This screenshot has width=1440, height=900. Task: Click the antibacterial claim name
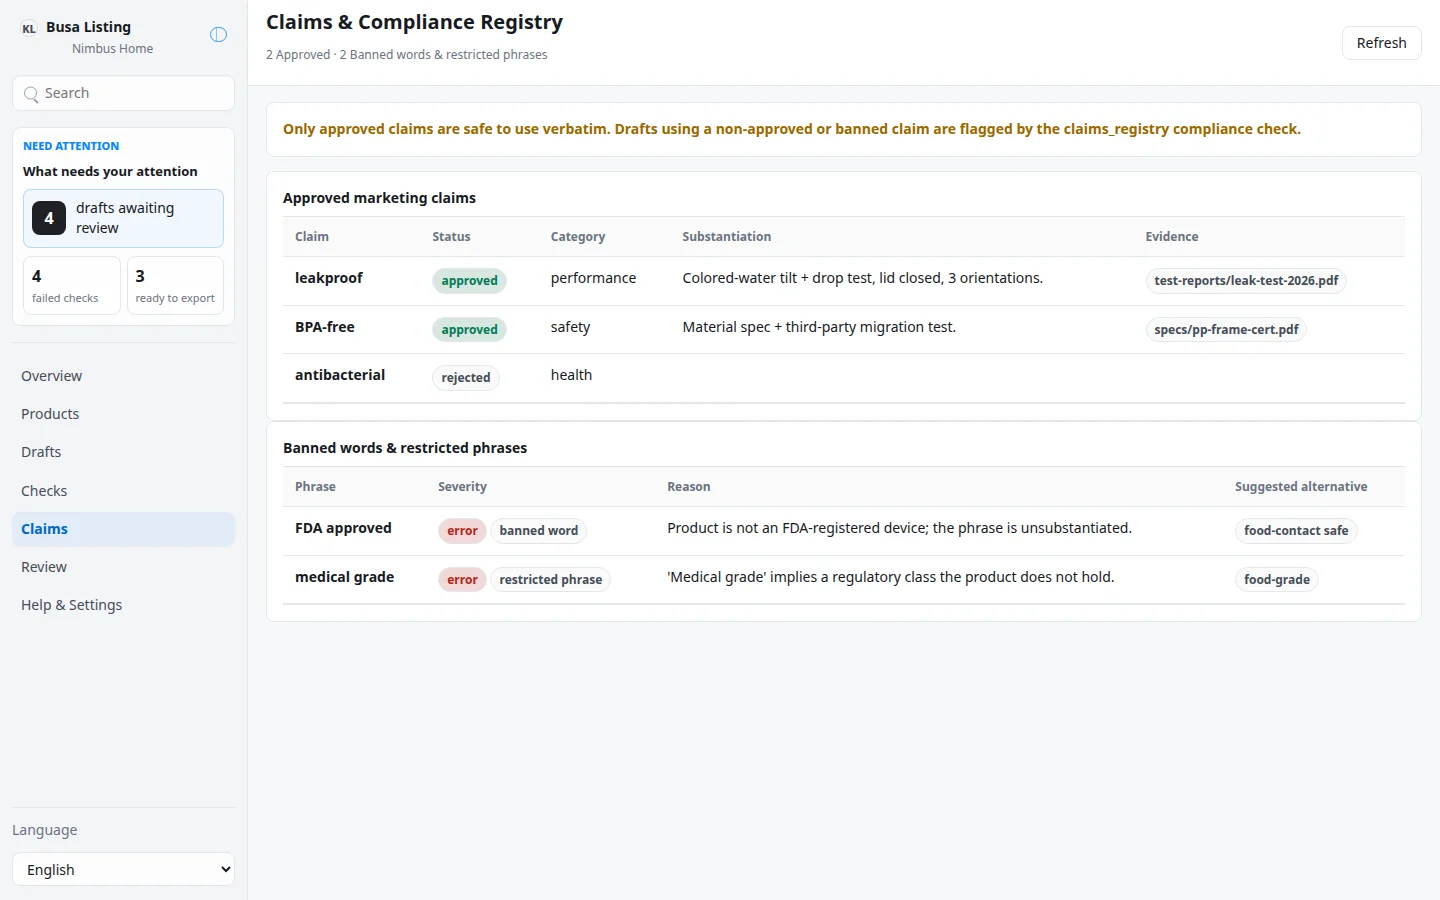[340, 375]
